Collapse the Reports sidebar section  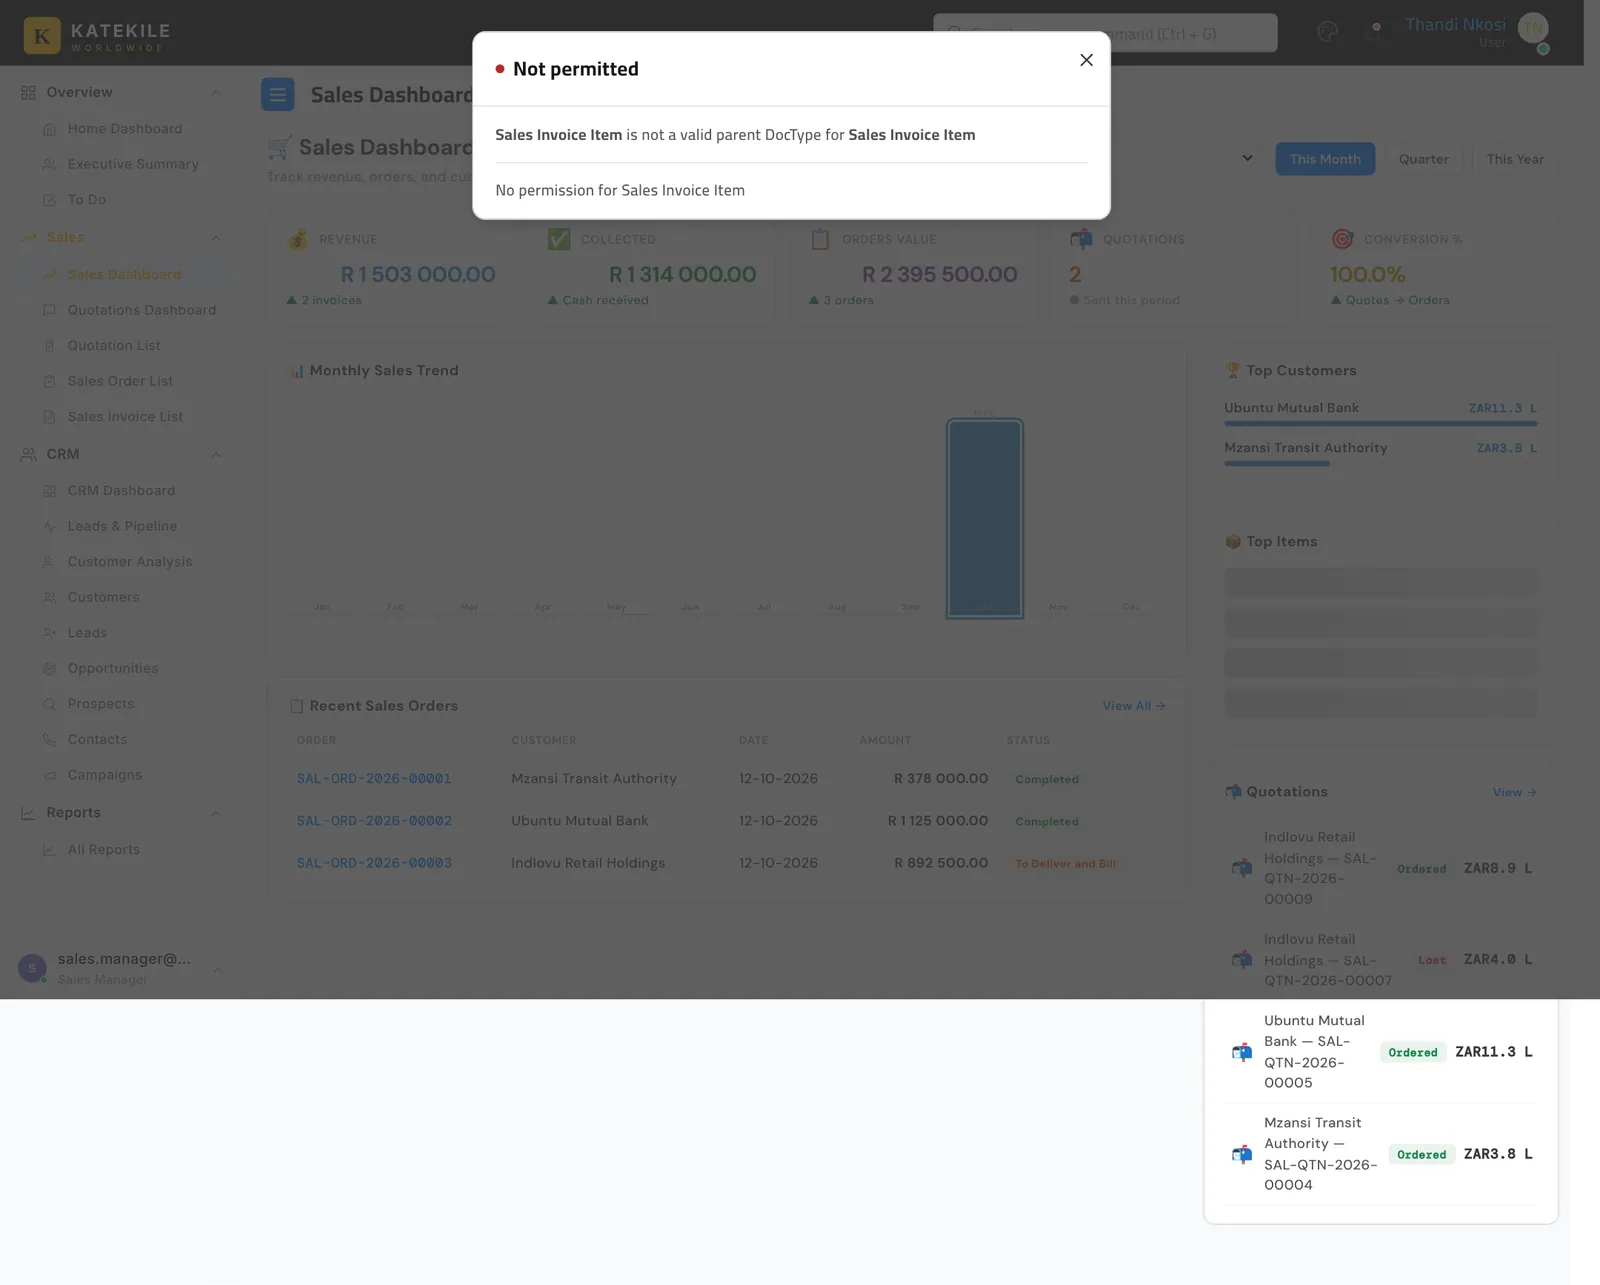point(215,813)
